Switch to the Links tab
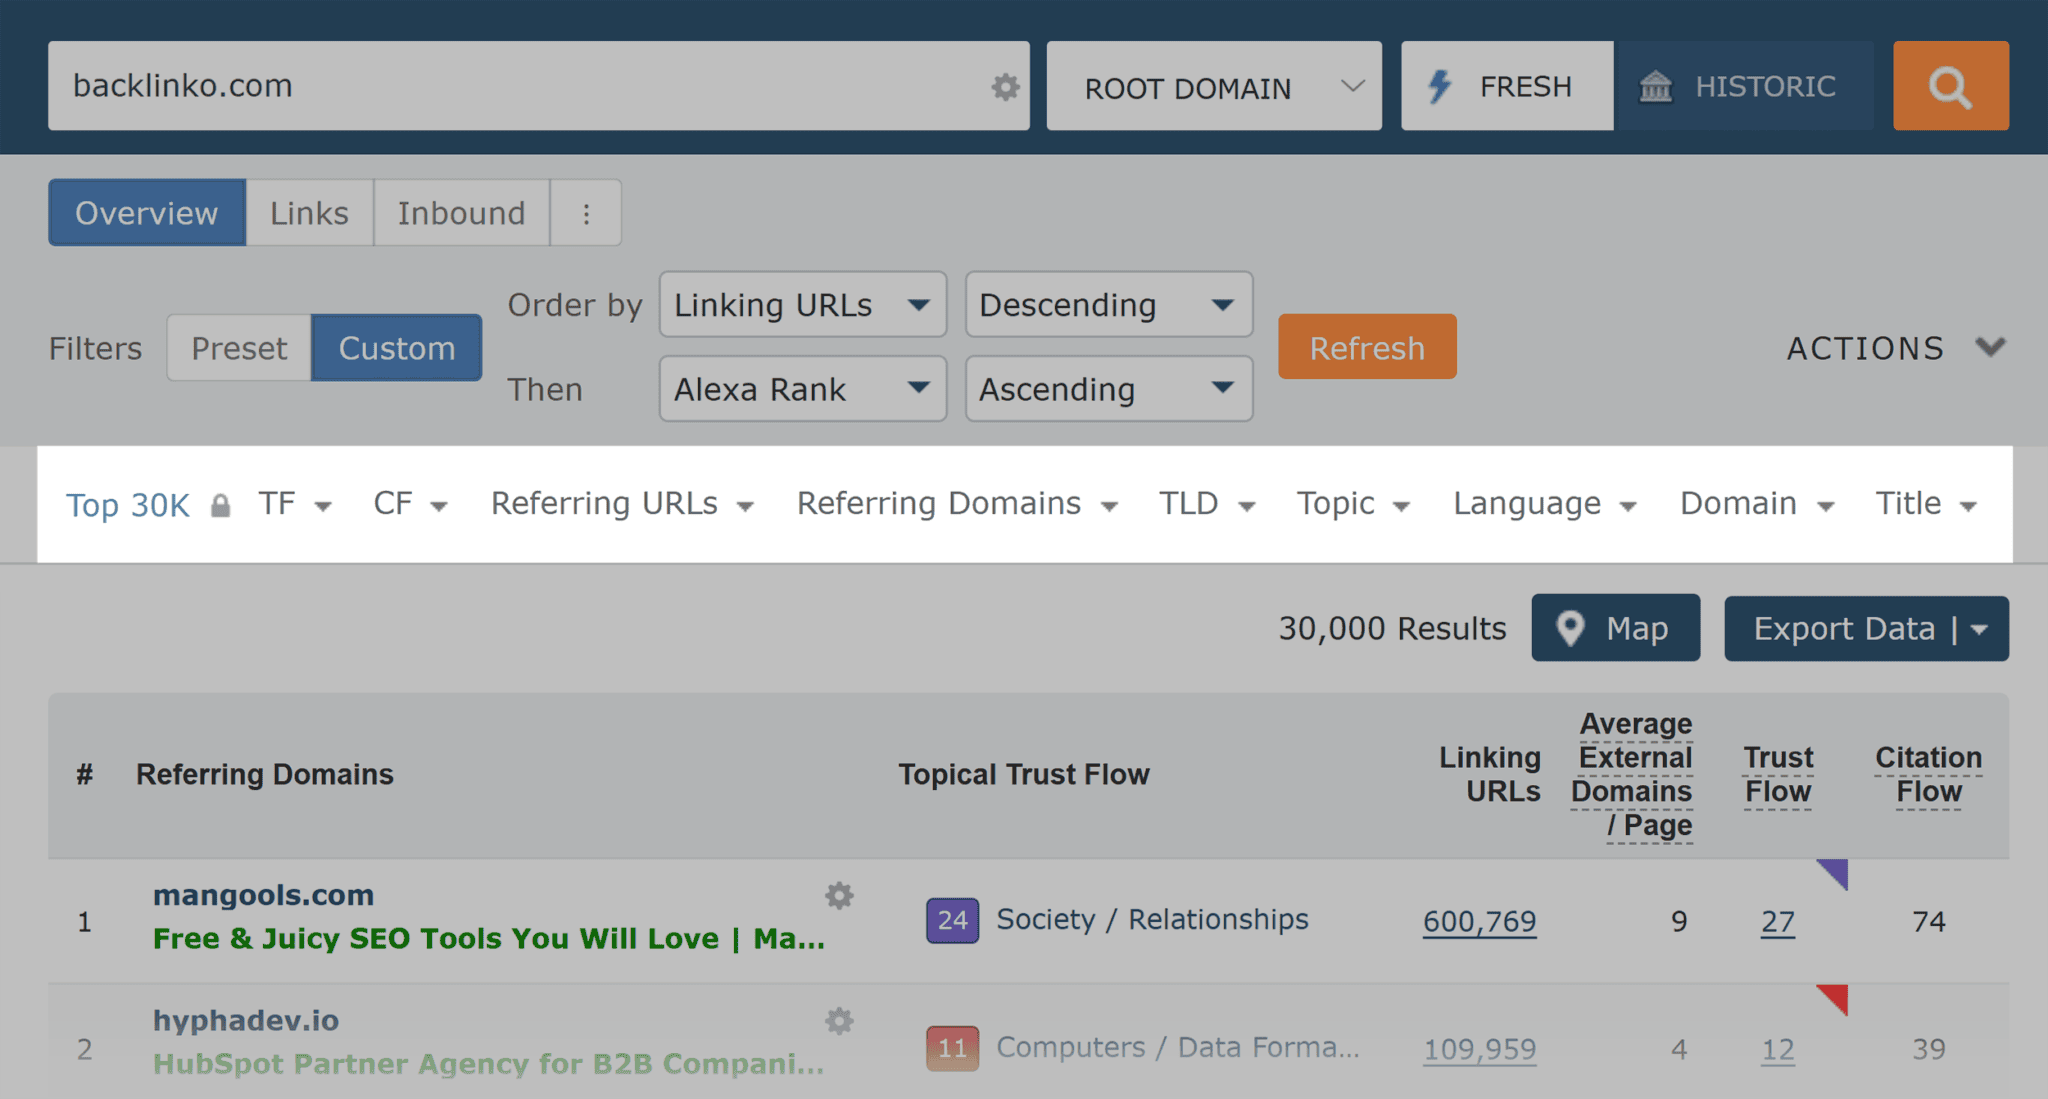Viewport: 2048px width, 1099px height. click(308, 212)
